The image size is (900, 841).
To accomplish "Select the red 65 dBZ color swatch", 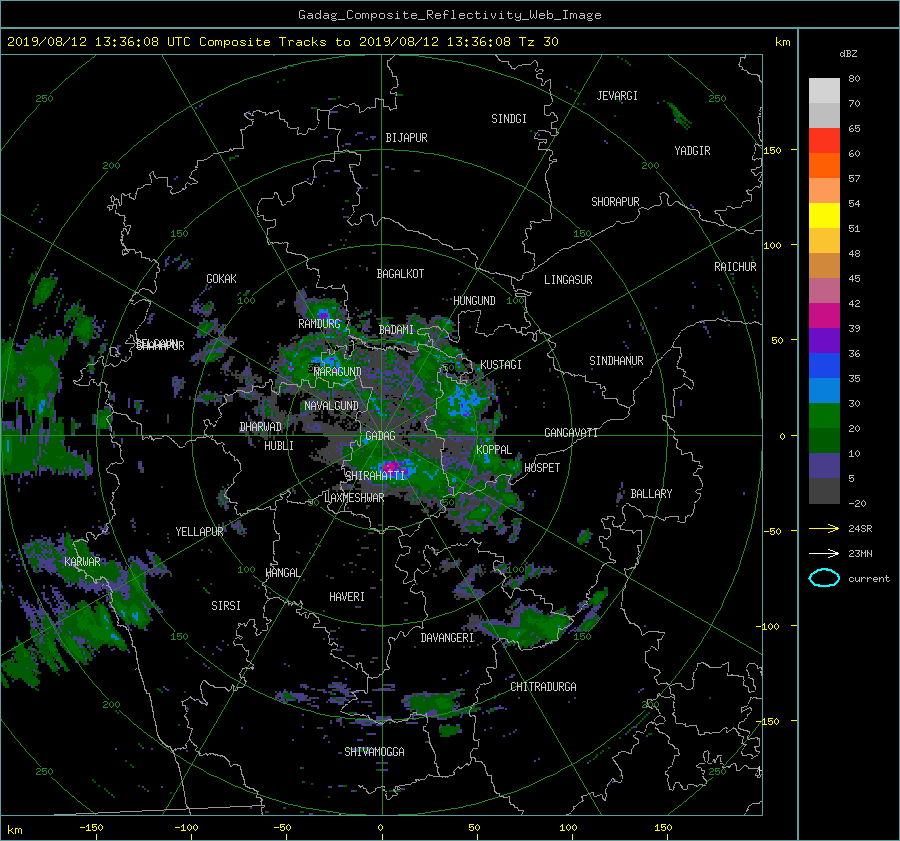I will (x=824, y=140).
